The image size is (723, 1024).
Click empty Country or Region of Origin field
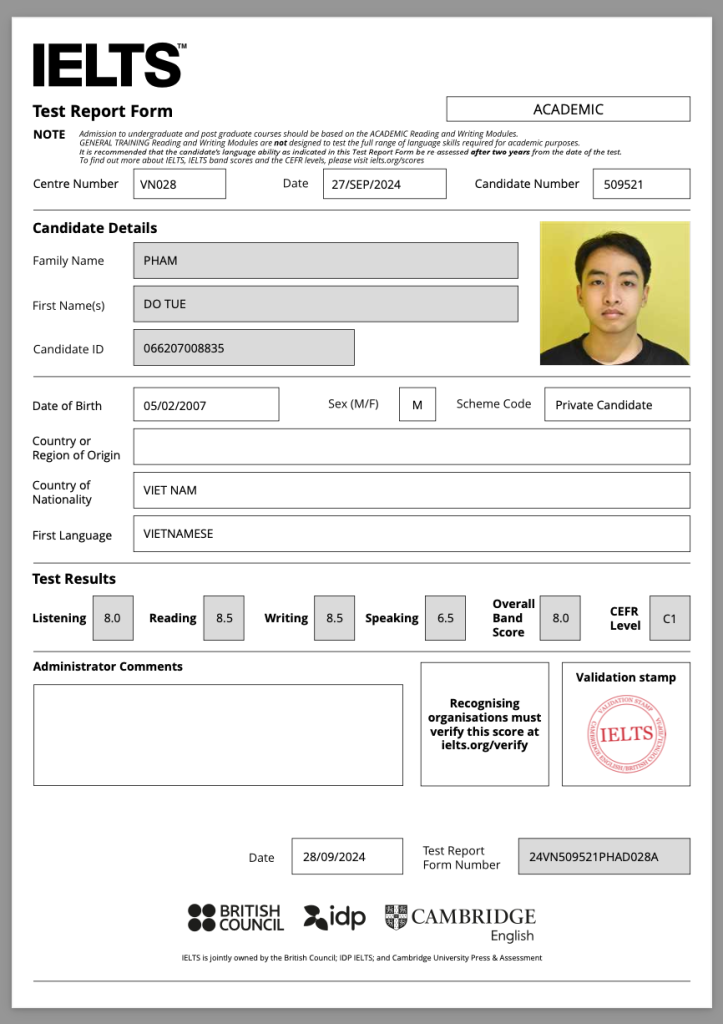point(411,447)
